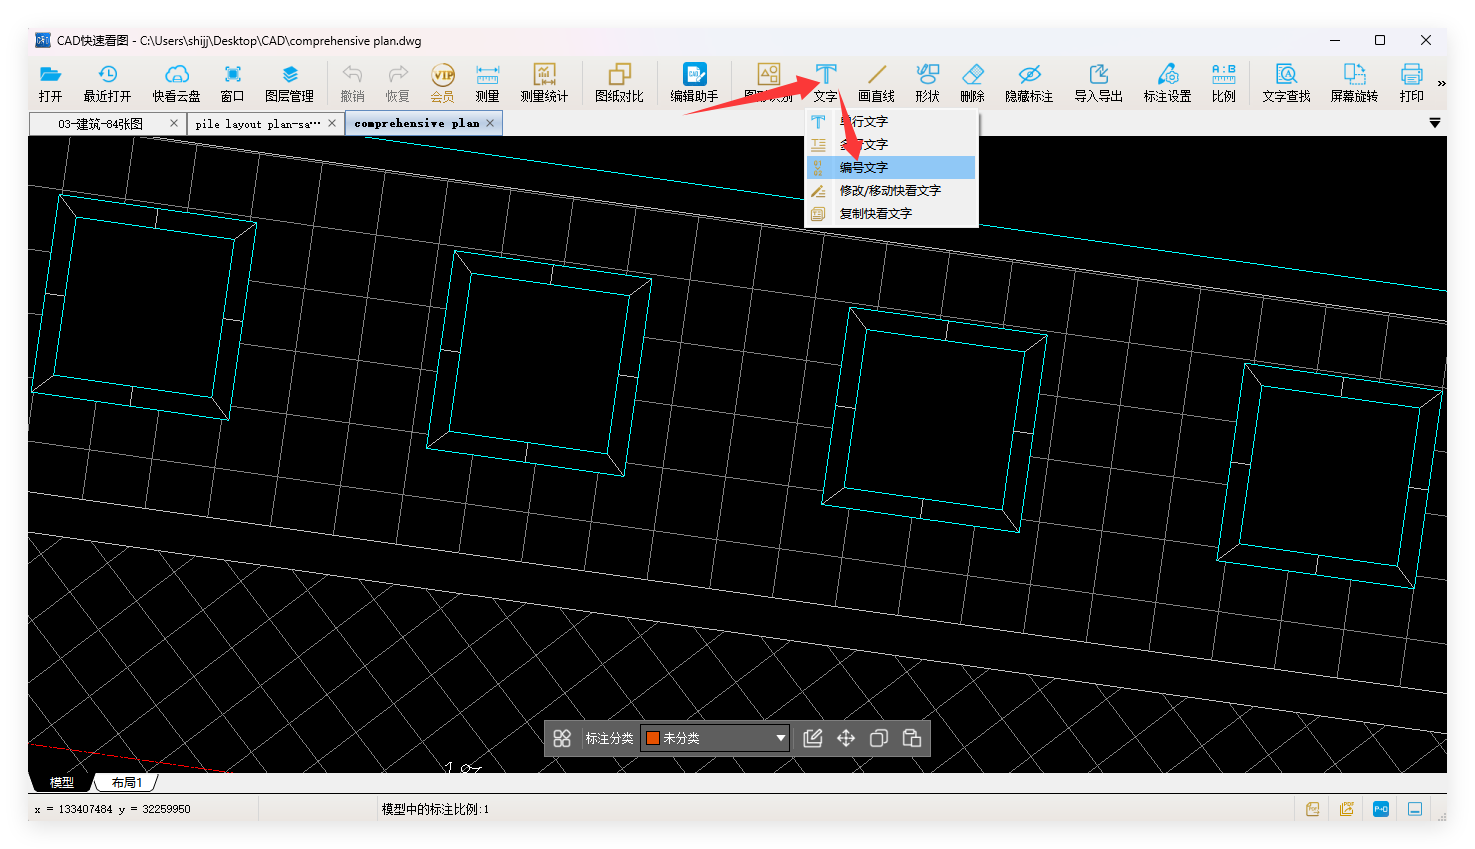Click the orange 未分类 color swatch

(x=653, y=738)
